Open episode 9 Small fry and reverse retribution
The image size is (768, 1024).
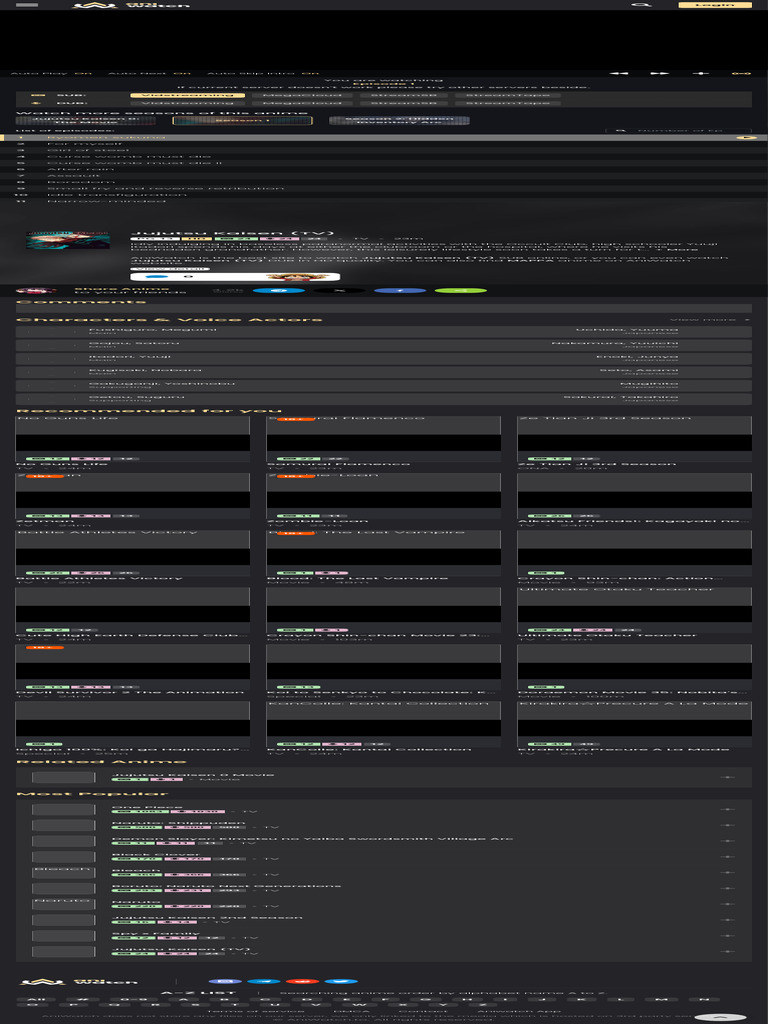tap(384, 188)
